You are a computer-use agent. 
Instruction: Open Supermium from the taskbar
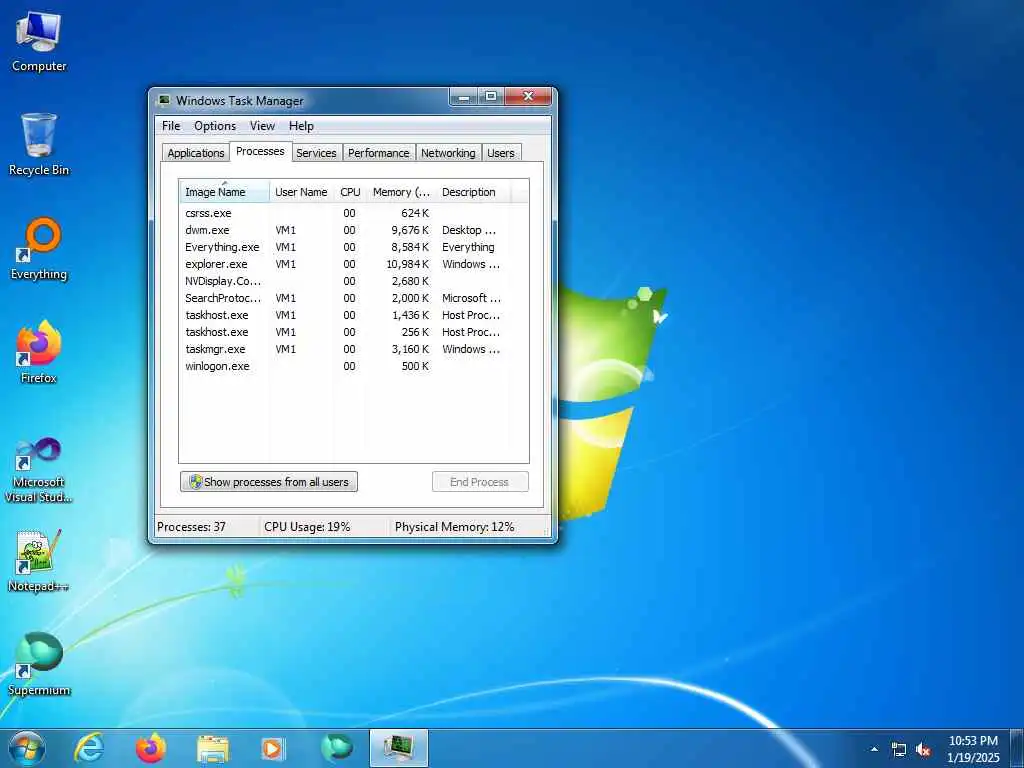[336, 748]
